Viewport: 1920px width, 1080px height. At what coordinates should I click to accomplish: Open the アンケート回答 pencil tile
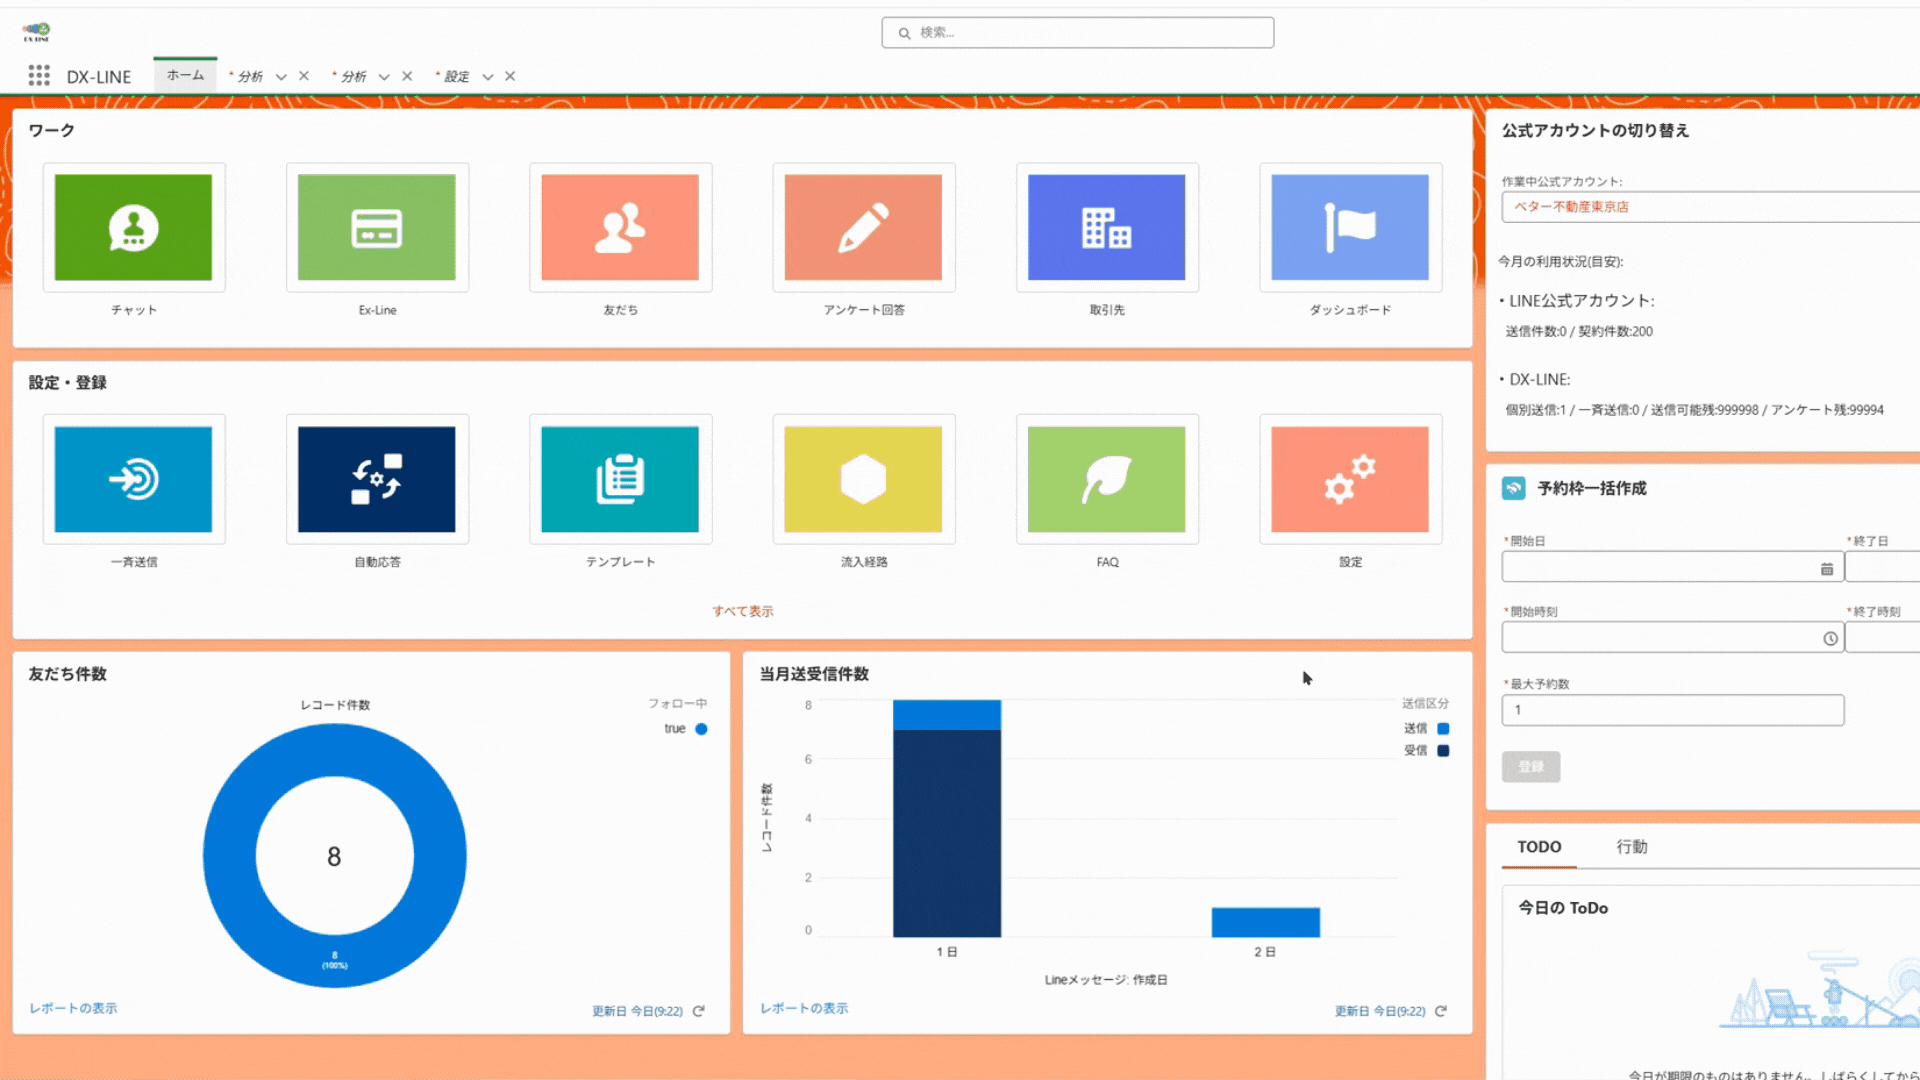coord(863,228)
